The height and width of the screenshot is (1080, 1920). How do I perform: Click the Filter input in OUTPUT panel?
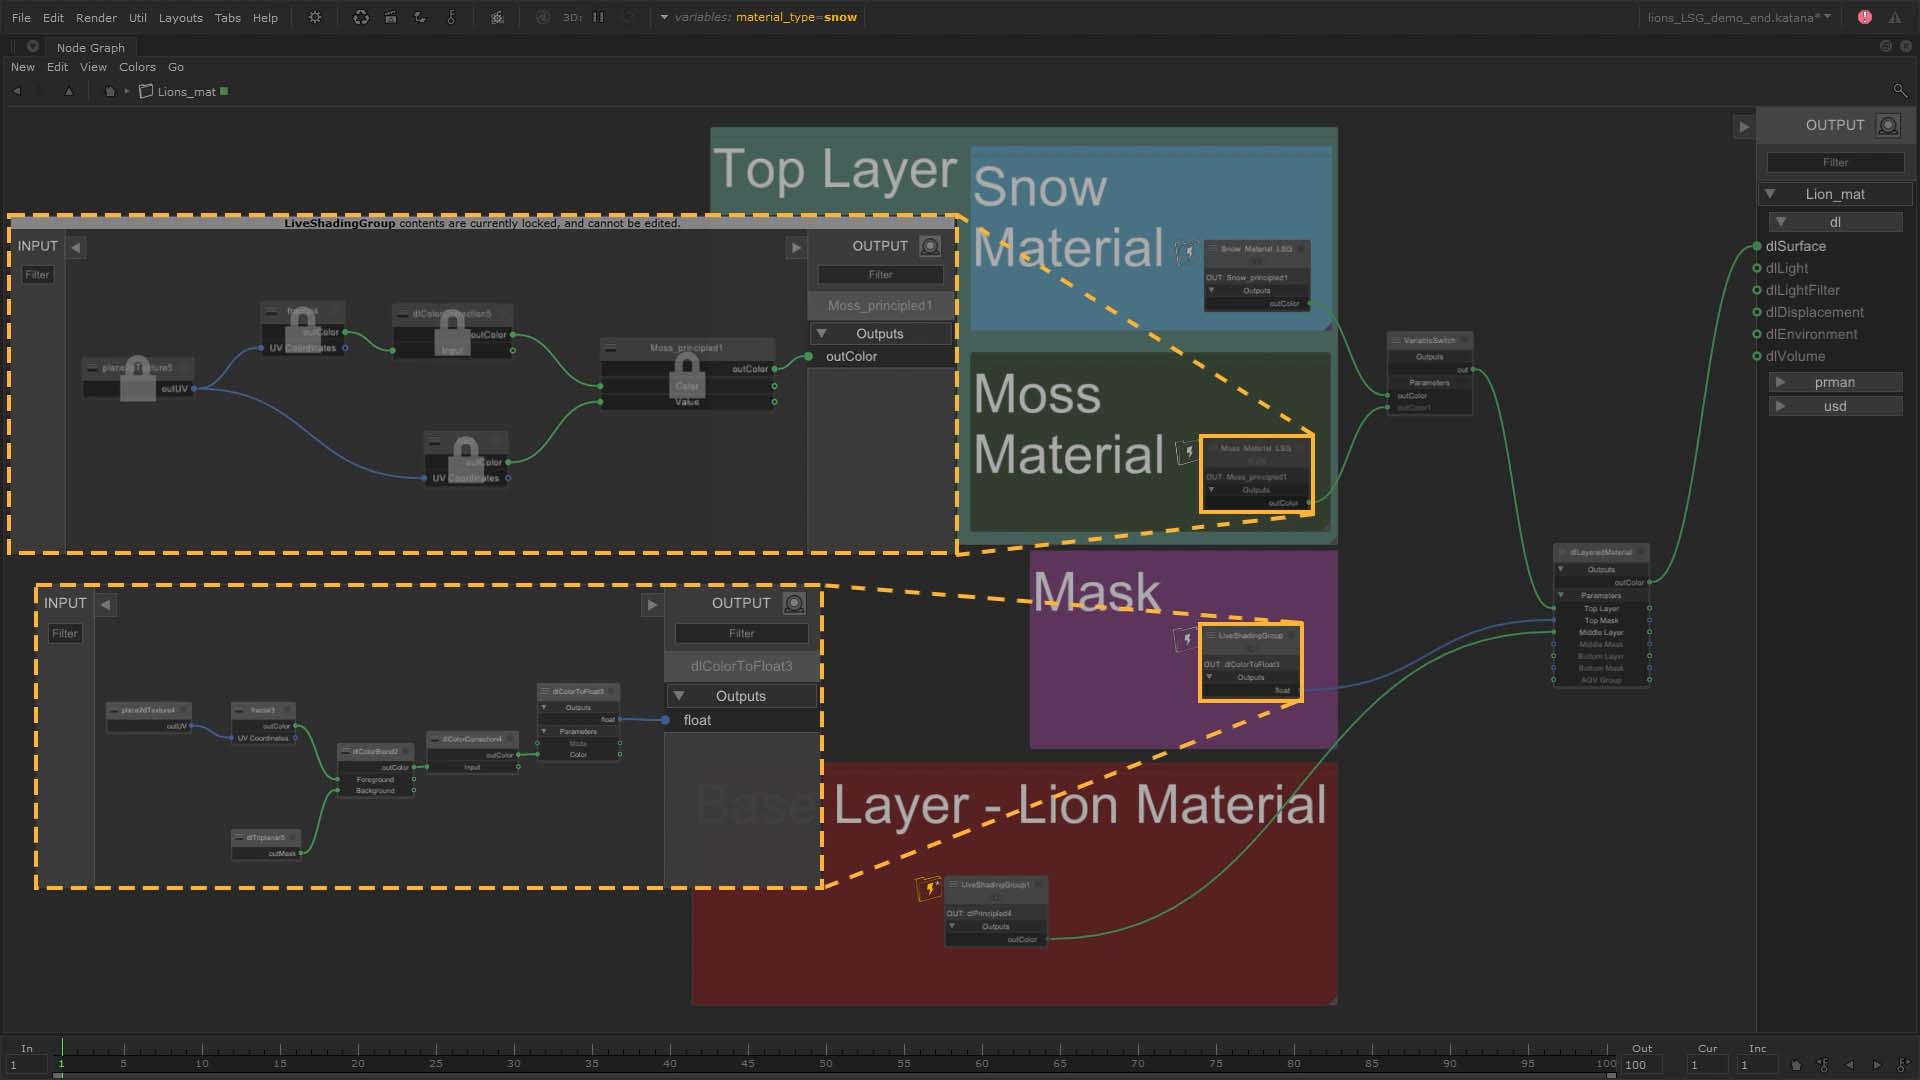click(1836, 161)
